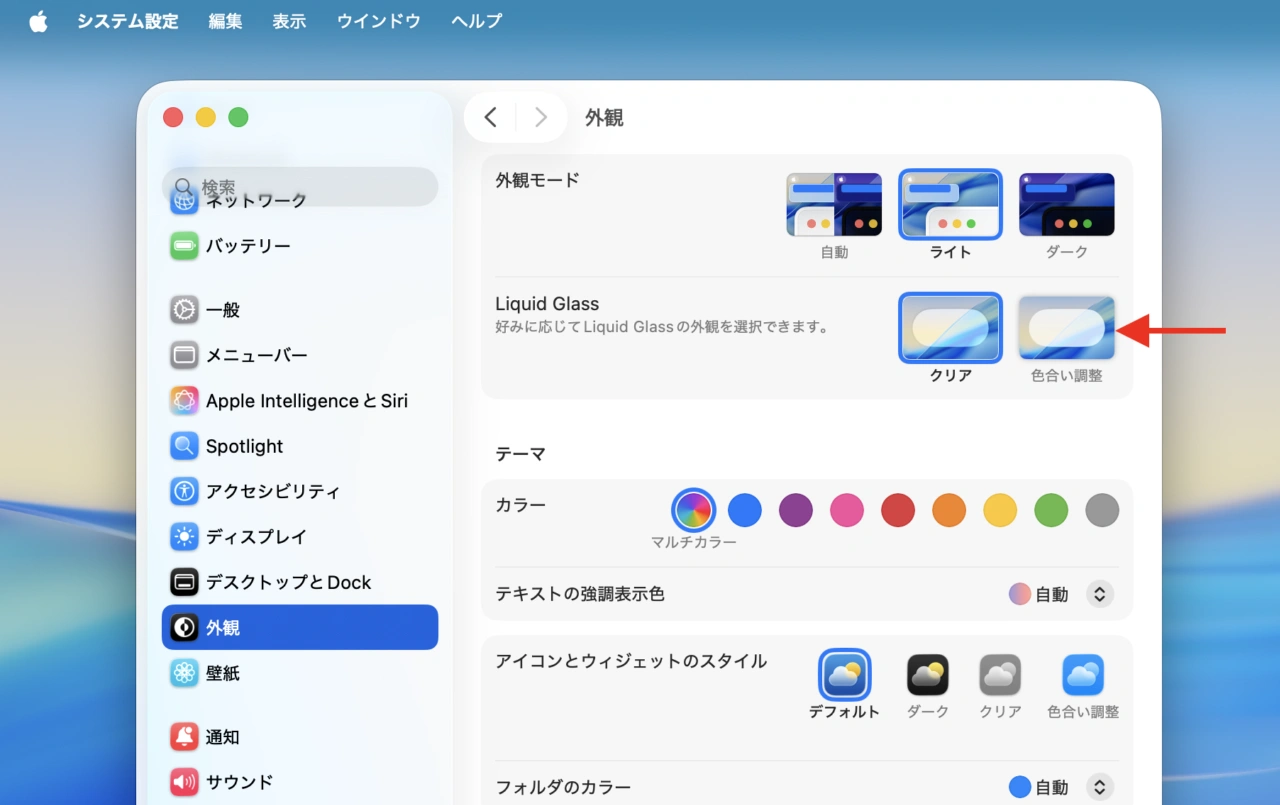Open サウンド settings at the sidebar bottom
This screenshot has width=1280, height=805.
[x=240, y=782]
